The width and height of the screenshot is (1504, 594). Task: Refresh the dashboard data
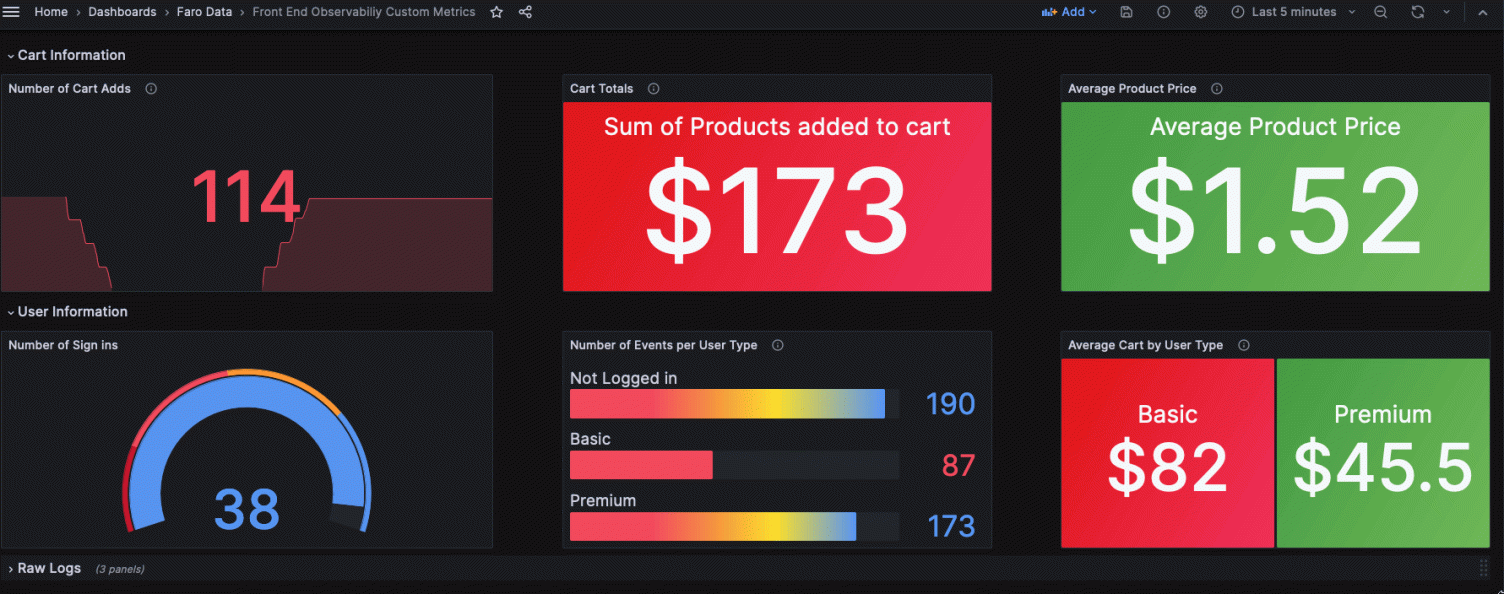tap(1418, 11)
